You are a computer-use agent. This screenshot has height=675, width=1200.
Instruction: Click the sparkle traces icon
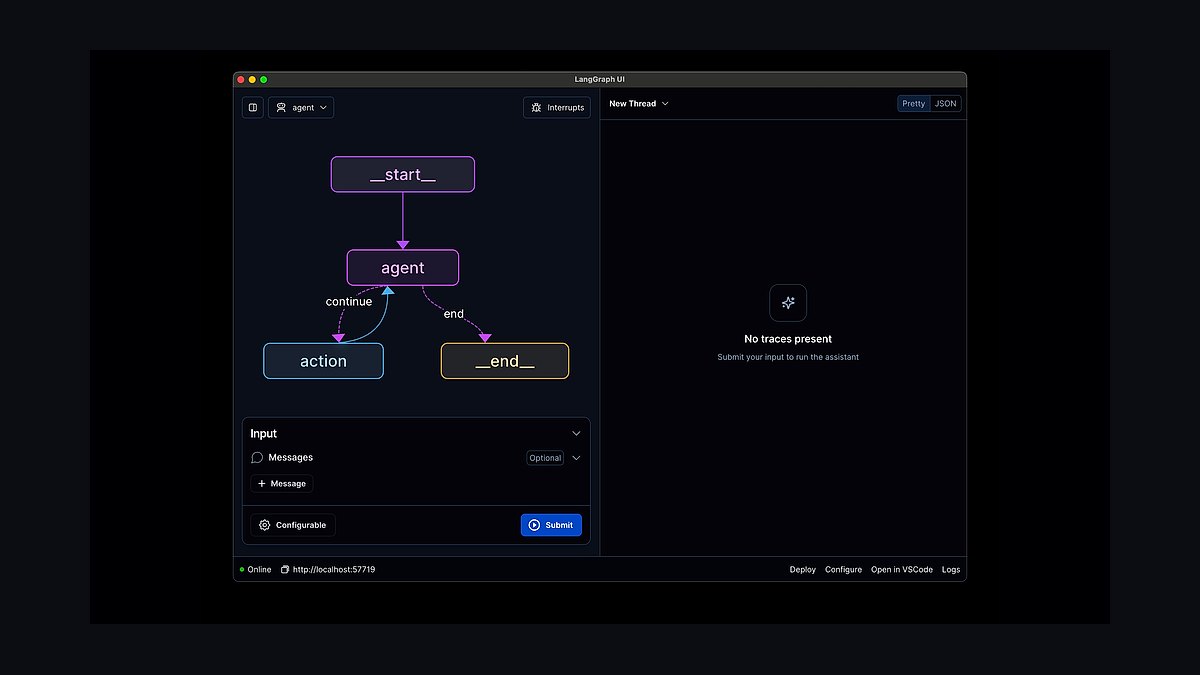coord(788,303)
